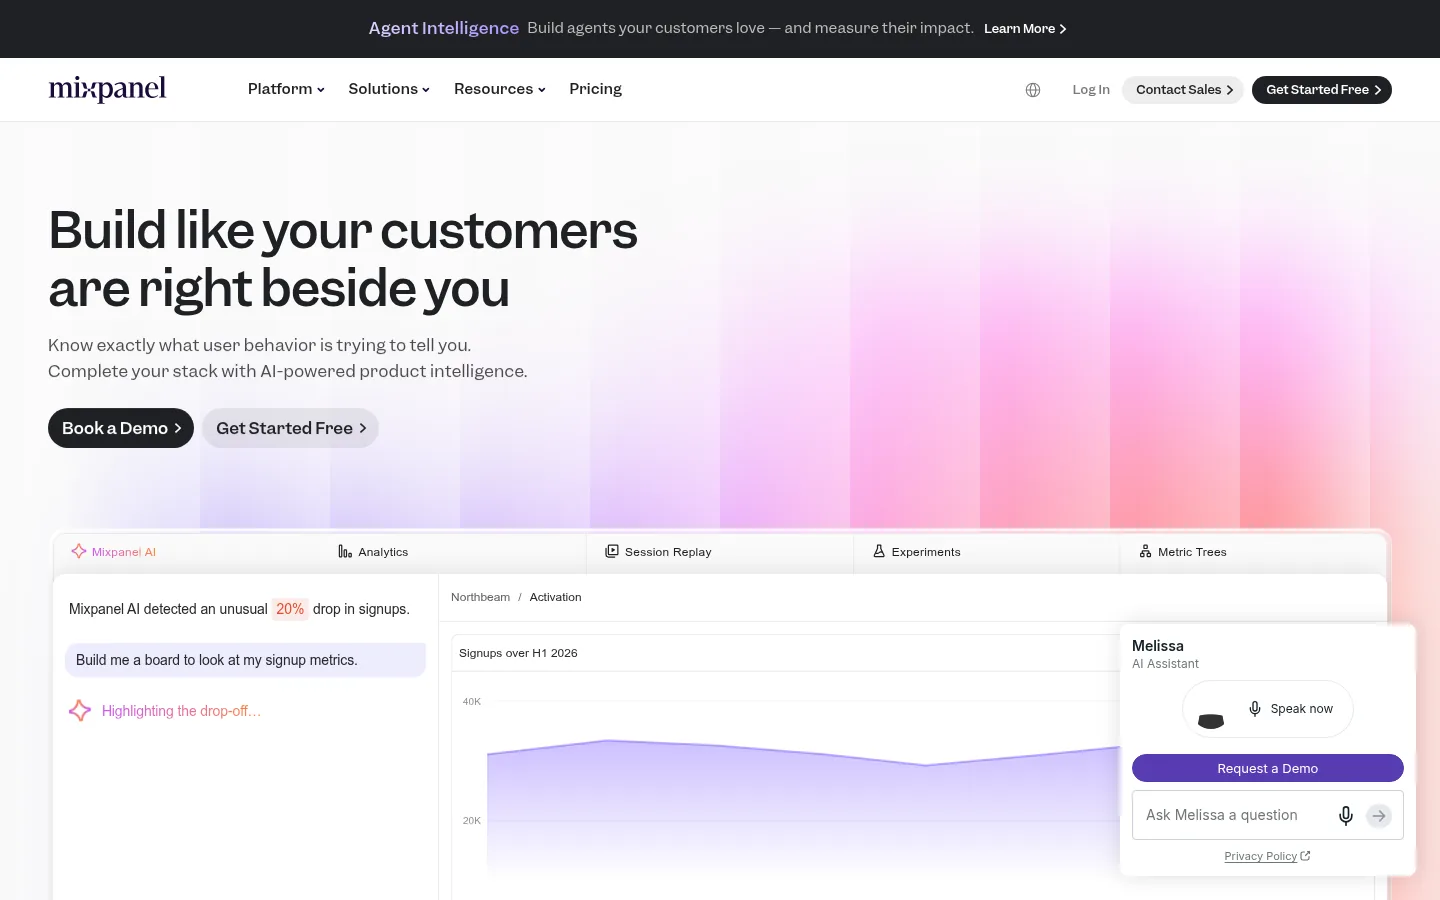1440x900 pixels.
Task: Click the Book a Demo button
Action: 121,428
